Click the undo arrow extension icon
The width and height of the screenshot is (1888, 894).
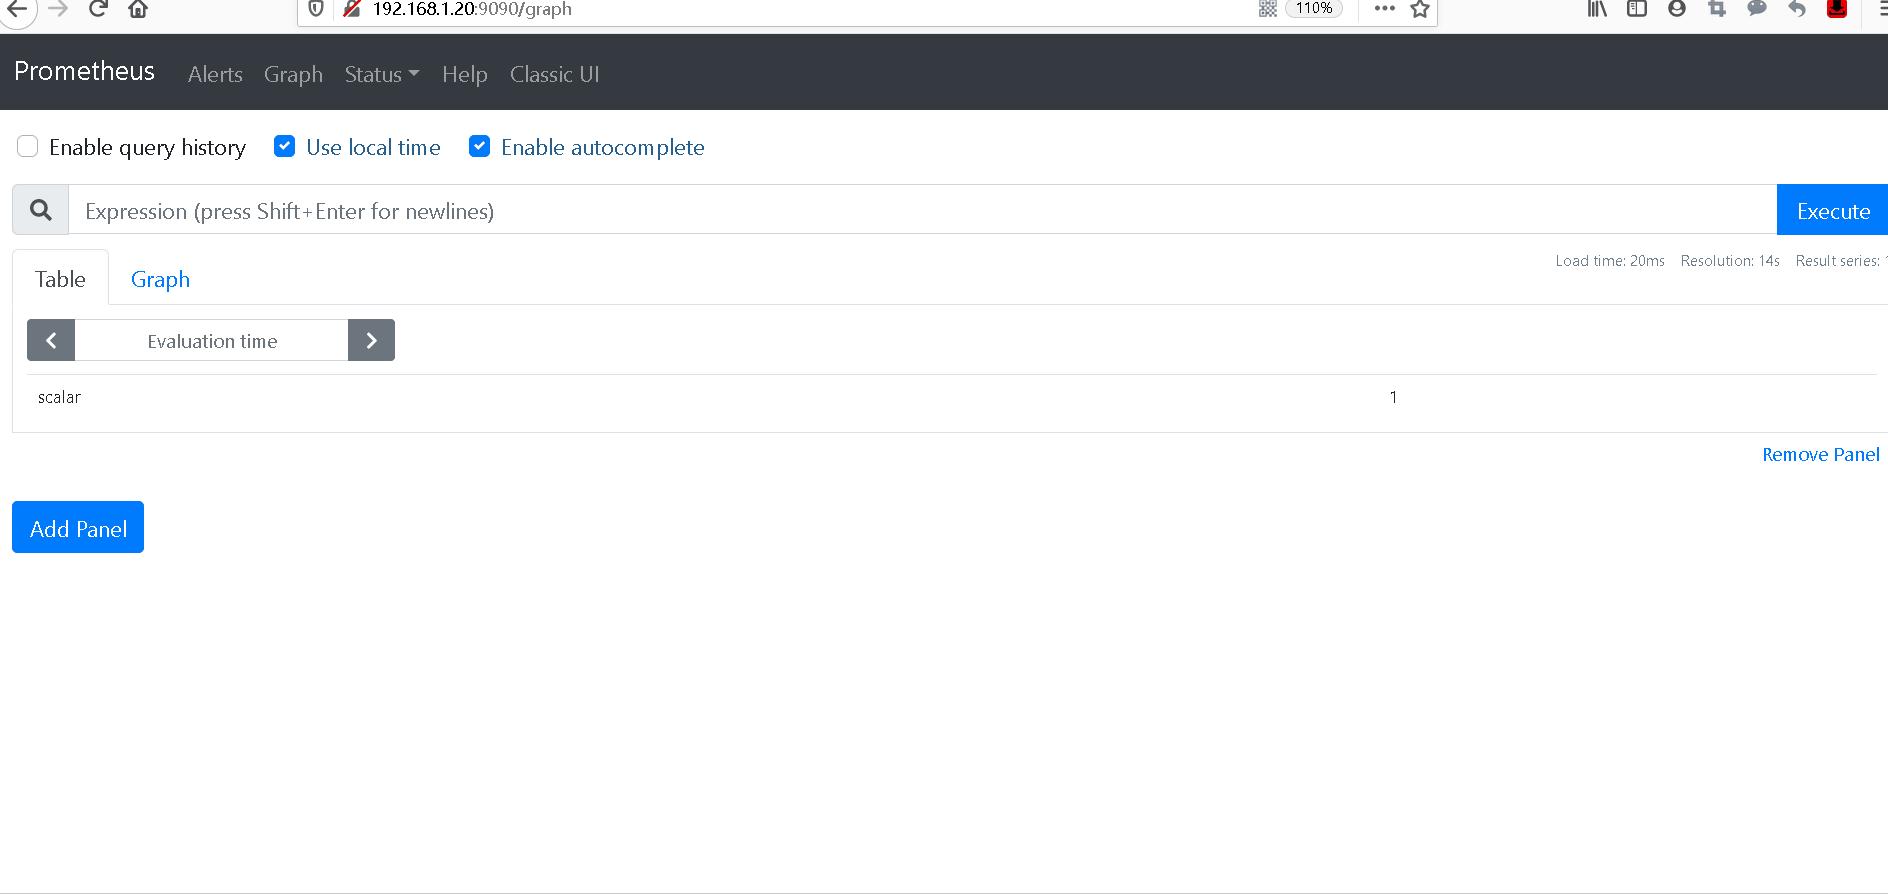click(x=1797, y=9)
